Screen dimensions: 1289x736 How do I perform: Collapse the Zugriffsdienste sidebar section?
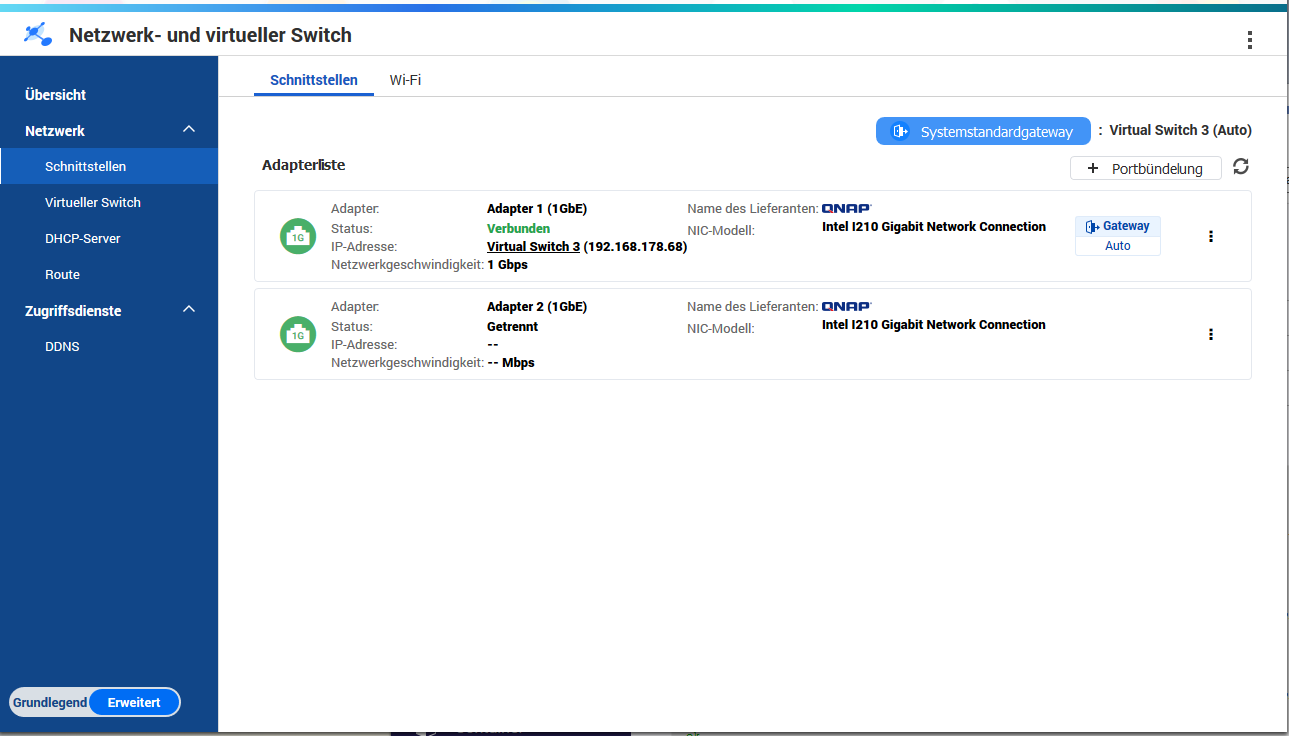point(188,310)
